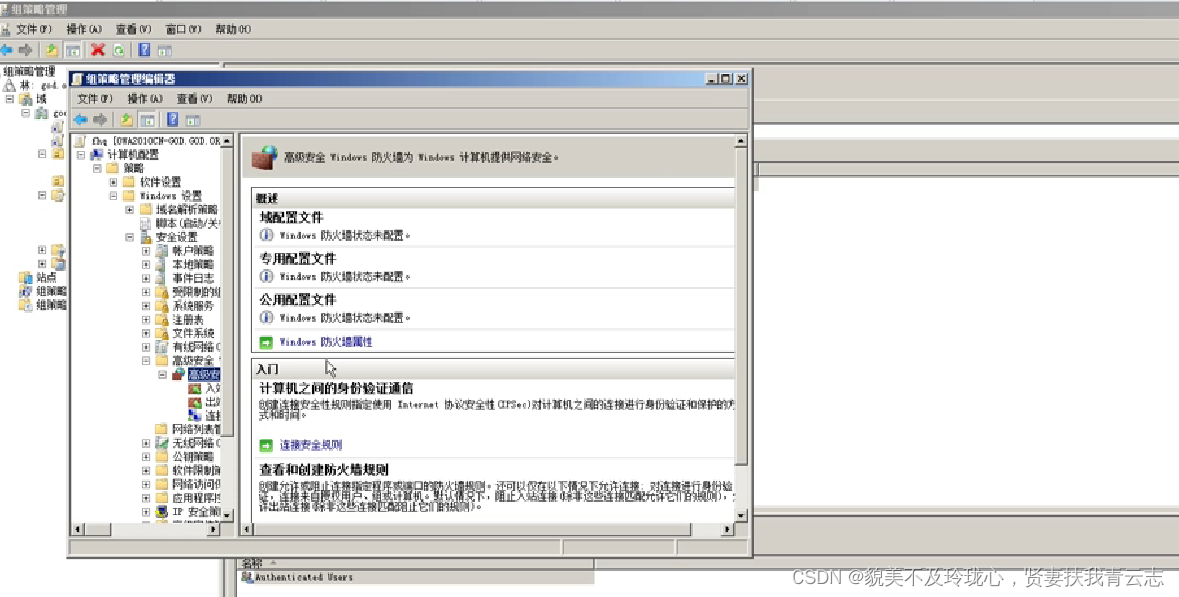Screen dimensions: 1179x597
Task: Click the tree pane's horizontal scrollbar right arrow
Action: coord(214,529)
